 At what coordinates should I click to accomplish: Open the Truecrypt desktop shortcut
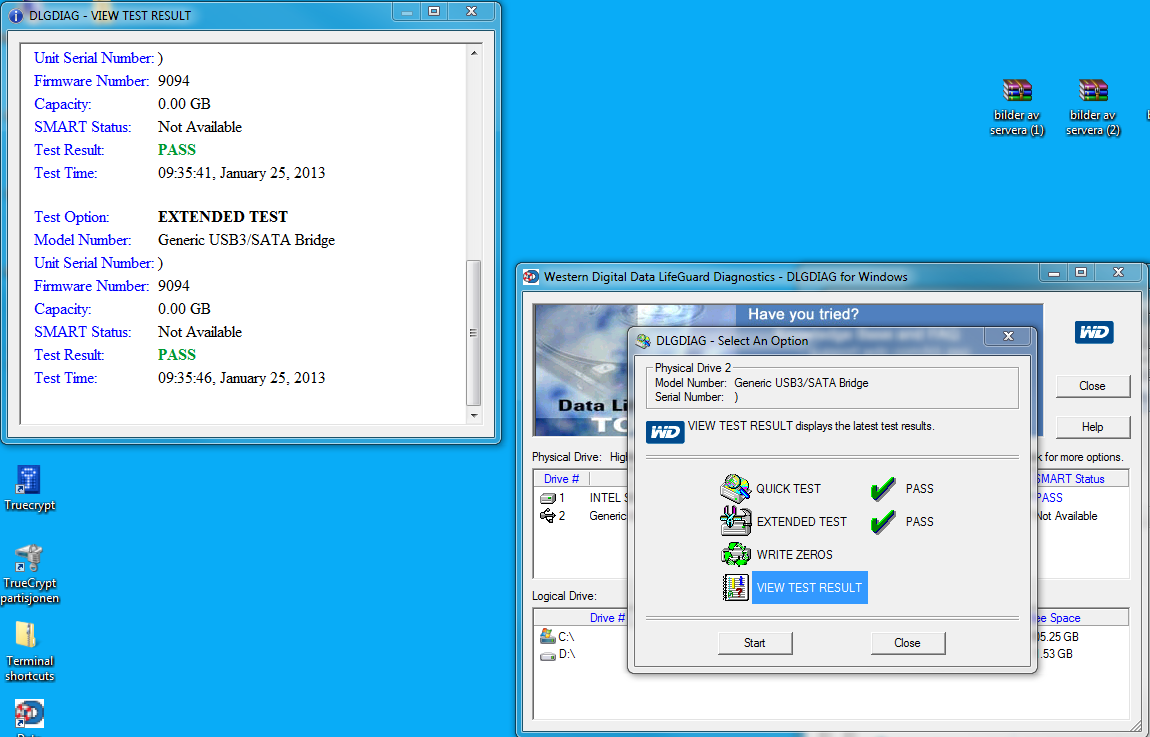click(29, 488)
